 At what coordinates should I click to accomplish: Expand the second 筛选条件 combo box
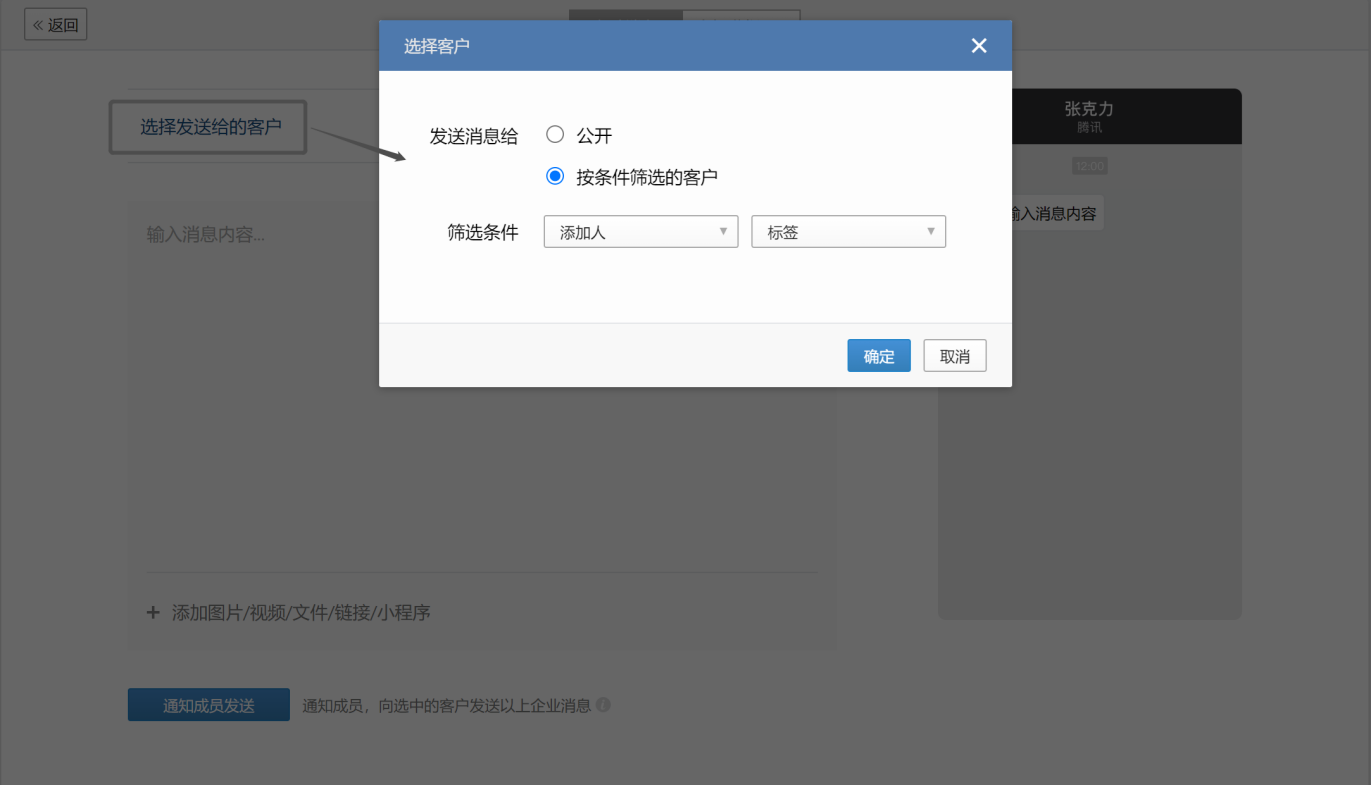coord(848,231)
